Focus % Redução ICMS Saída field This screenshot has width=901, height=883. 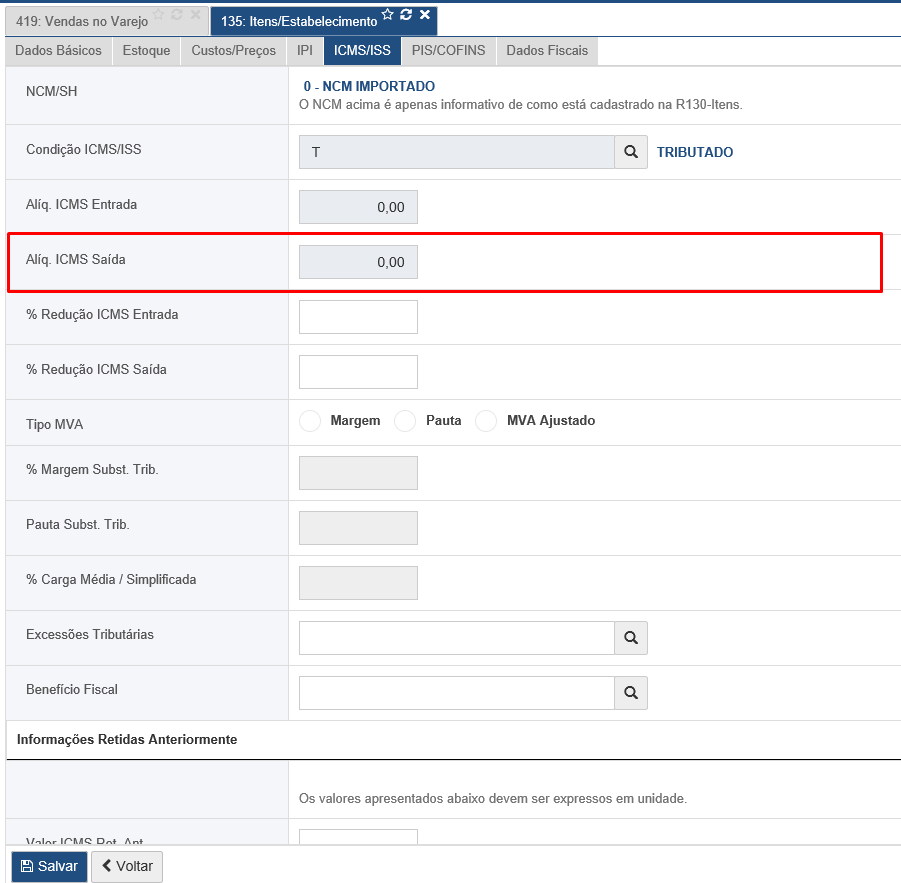[x=359, y=372]
